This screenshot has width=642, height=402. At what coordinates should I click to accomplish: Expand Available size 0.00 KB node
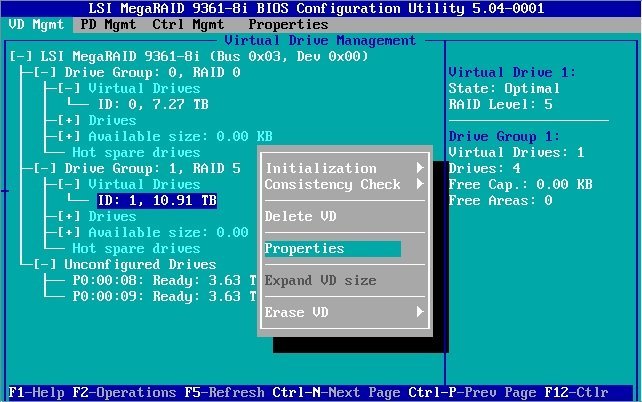pos(69,136)
